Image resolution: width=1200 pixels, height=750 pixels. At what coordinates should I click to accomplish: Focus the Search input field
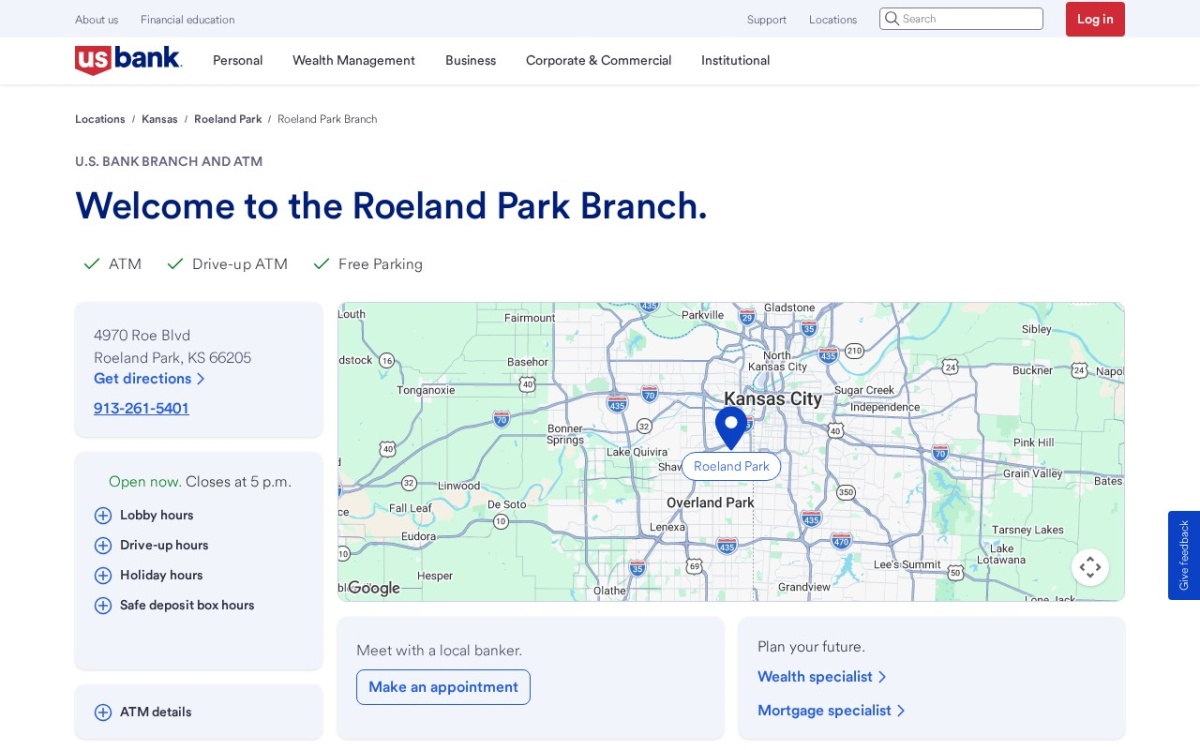[961, 19]
